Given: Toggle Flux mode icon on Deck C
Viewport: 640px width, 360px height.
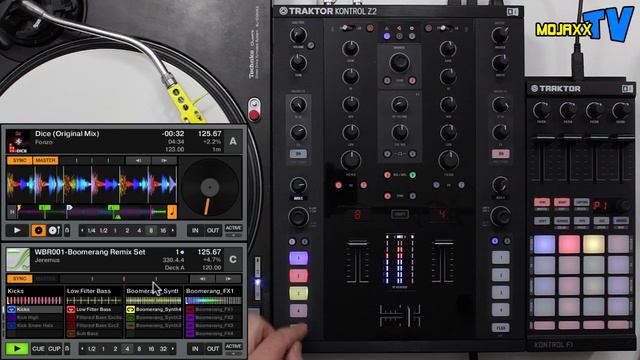Looking at the screenshot, I should click(x=67, y=349).
